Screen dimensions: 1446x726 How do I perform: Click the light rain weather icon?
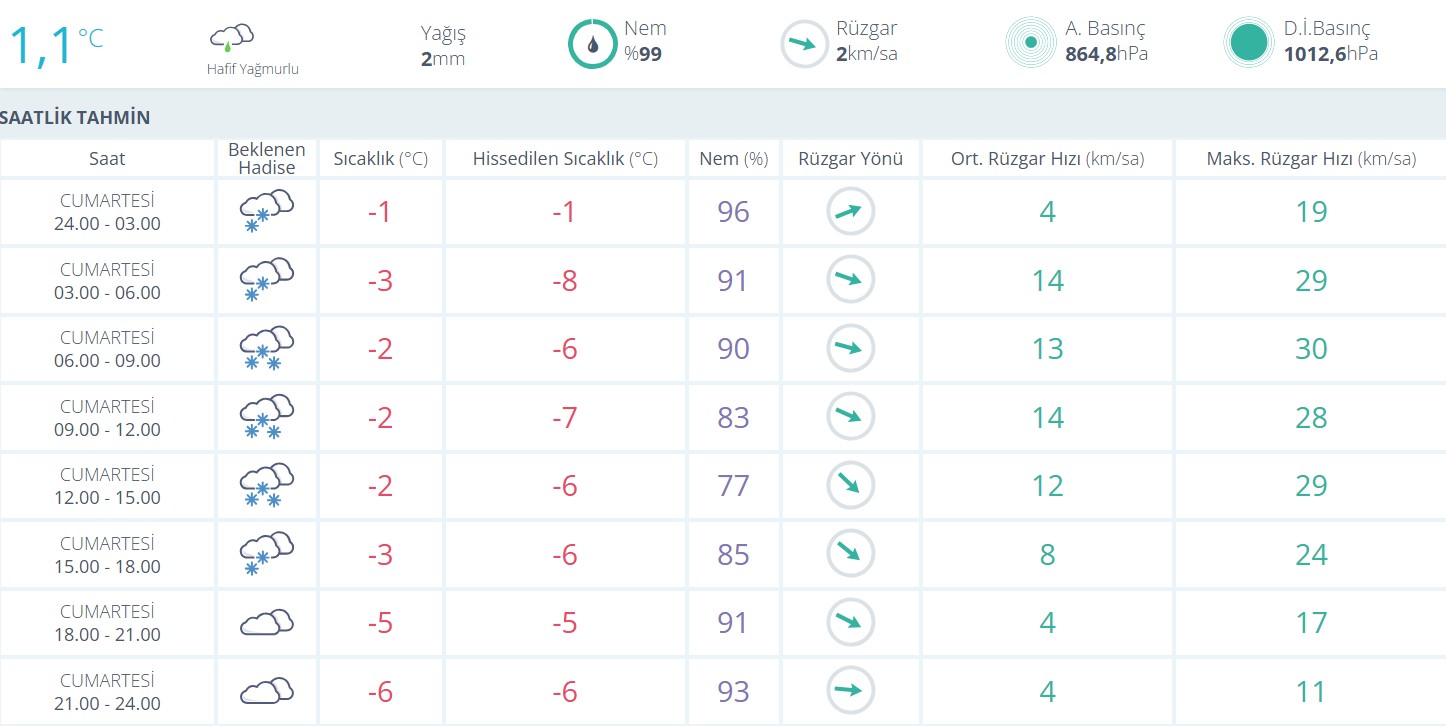click(x=231, y=39)
